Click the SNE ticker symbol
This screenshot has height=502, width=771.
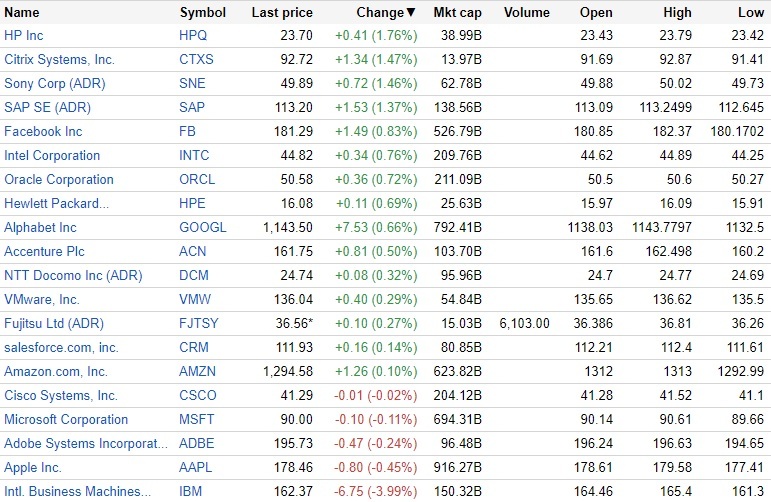point(192,84)
